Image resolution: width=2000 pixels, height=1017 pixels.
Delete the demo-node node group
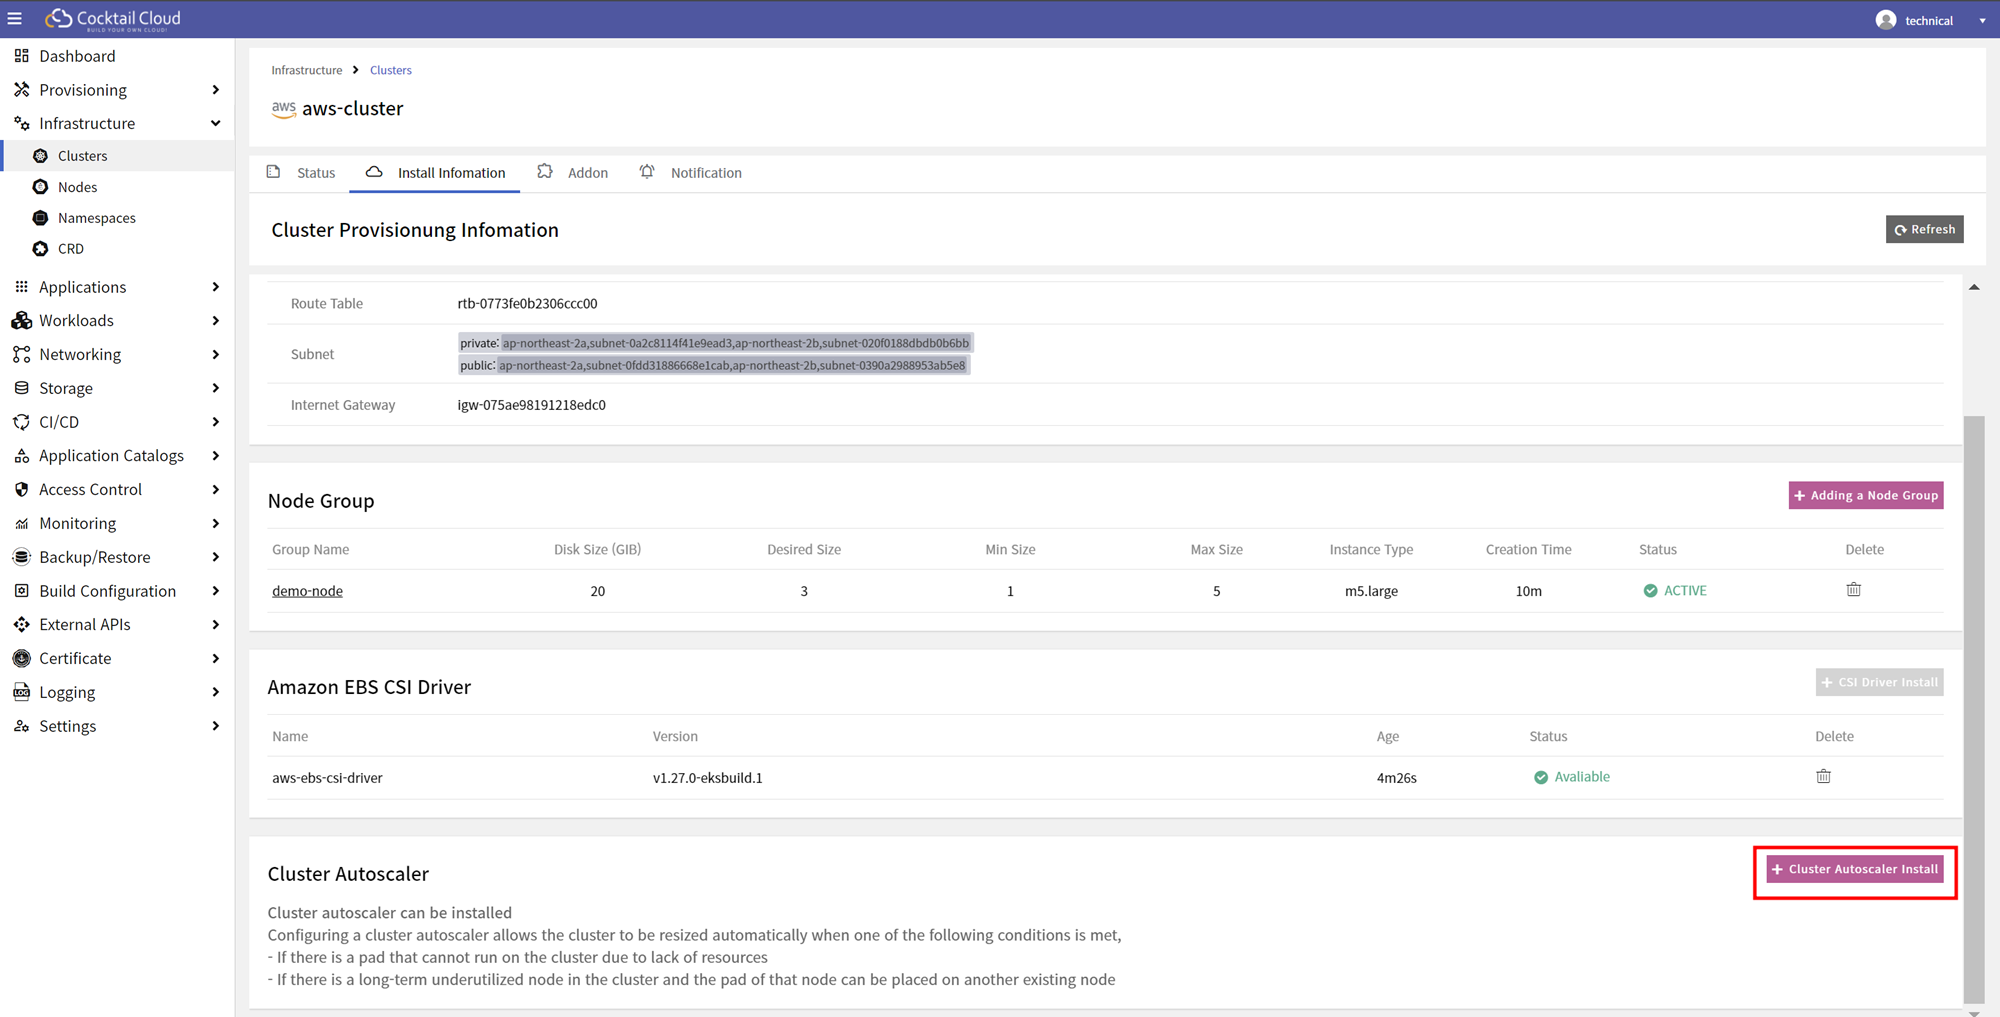pos(1853,590)
